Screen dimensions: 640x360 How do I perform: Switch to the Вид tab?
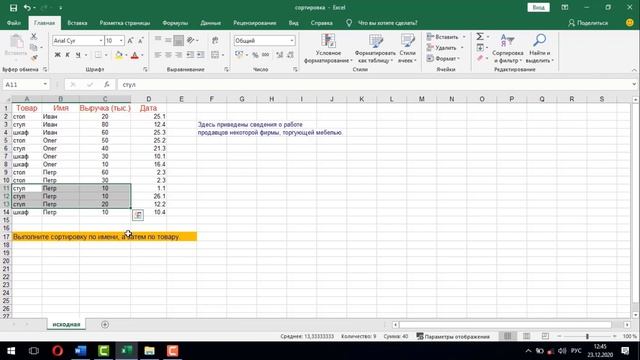click(293, 23)
